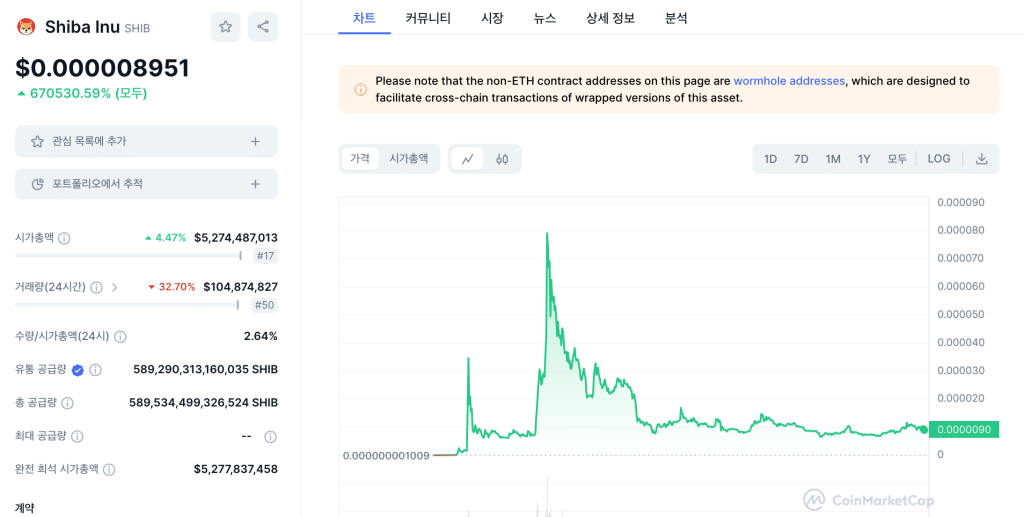The image size is (1024, 517).
Task: Show info for 수량/시가총액(24시)
Action: 120,337
